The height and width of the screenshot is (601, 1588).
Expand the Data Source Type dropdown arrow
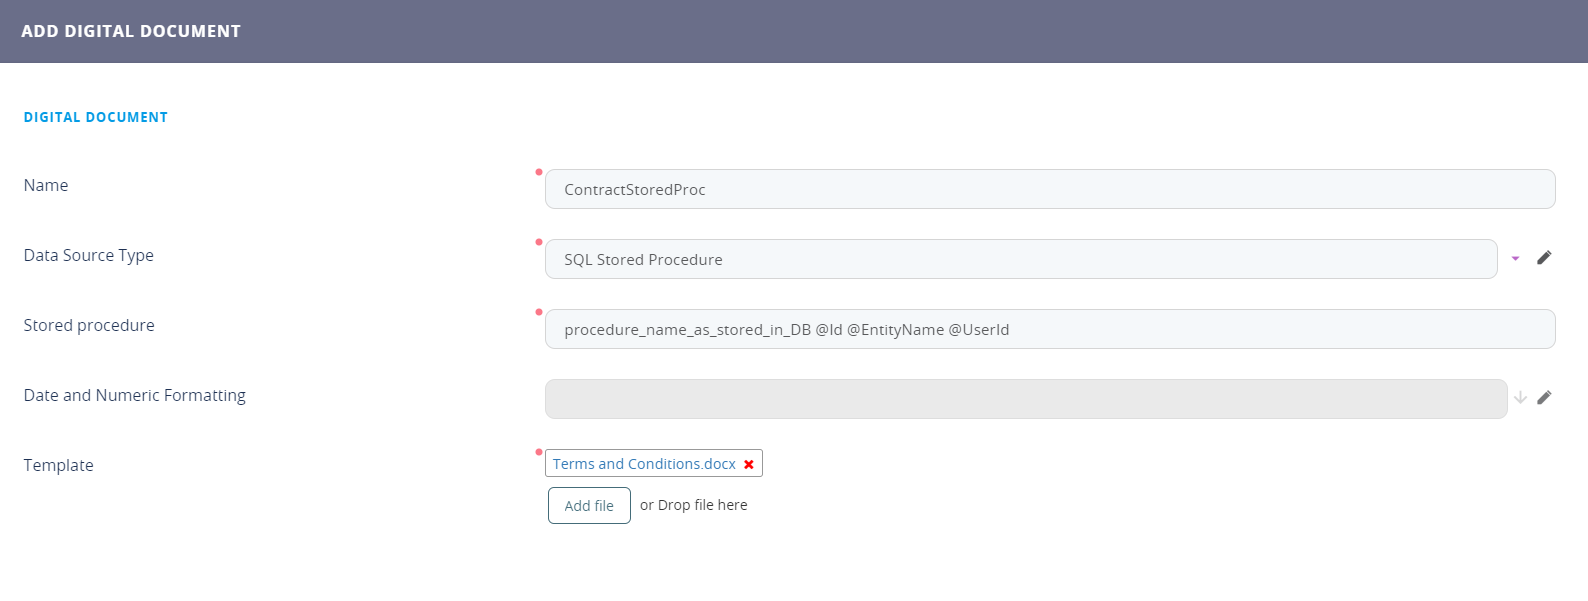(1515, 259)
